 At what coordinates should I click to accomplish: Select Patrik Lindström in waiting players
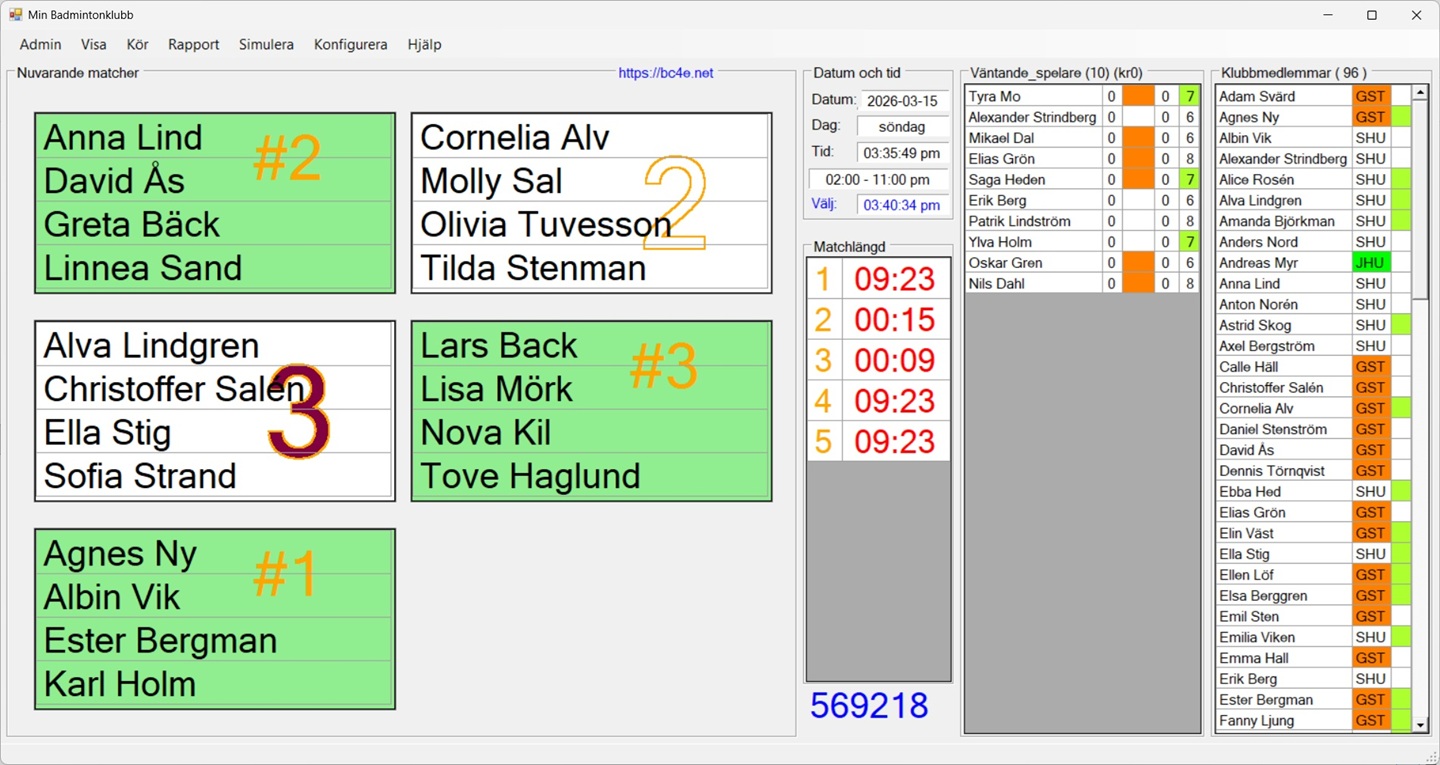tap(1033, 221)
